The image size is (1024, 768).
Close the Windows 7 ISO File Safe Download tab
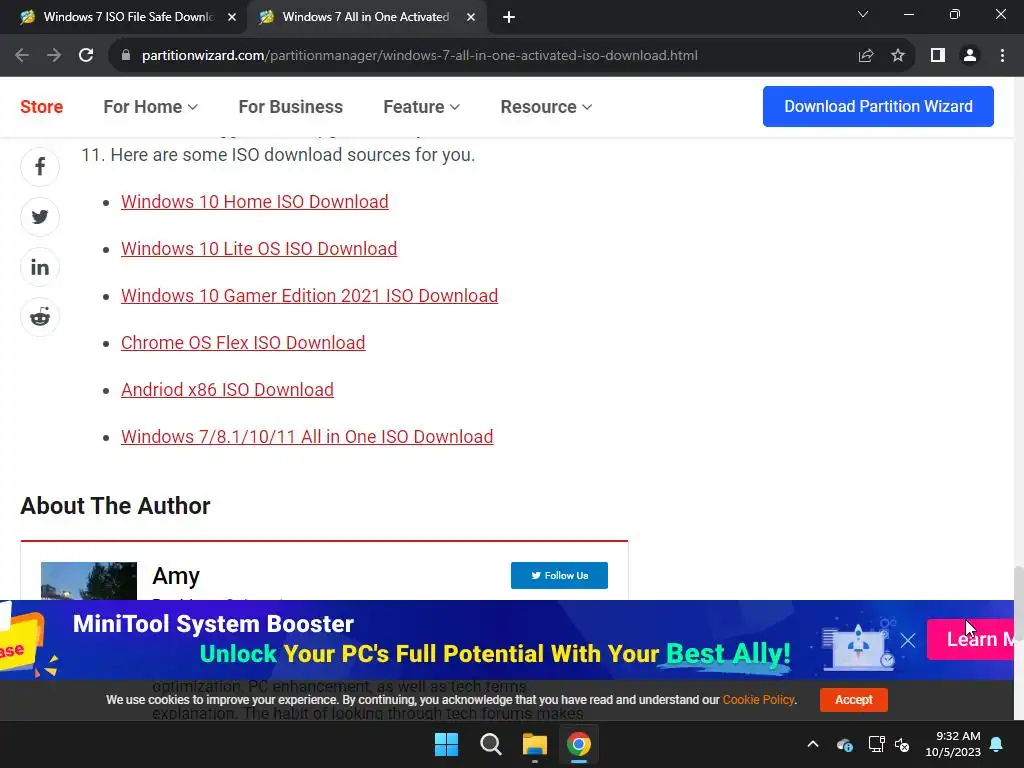pyautogui.click(x=232, y=18)
